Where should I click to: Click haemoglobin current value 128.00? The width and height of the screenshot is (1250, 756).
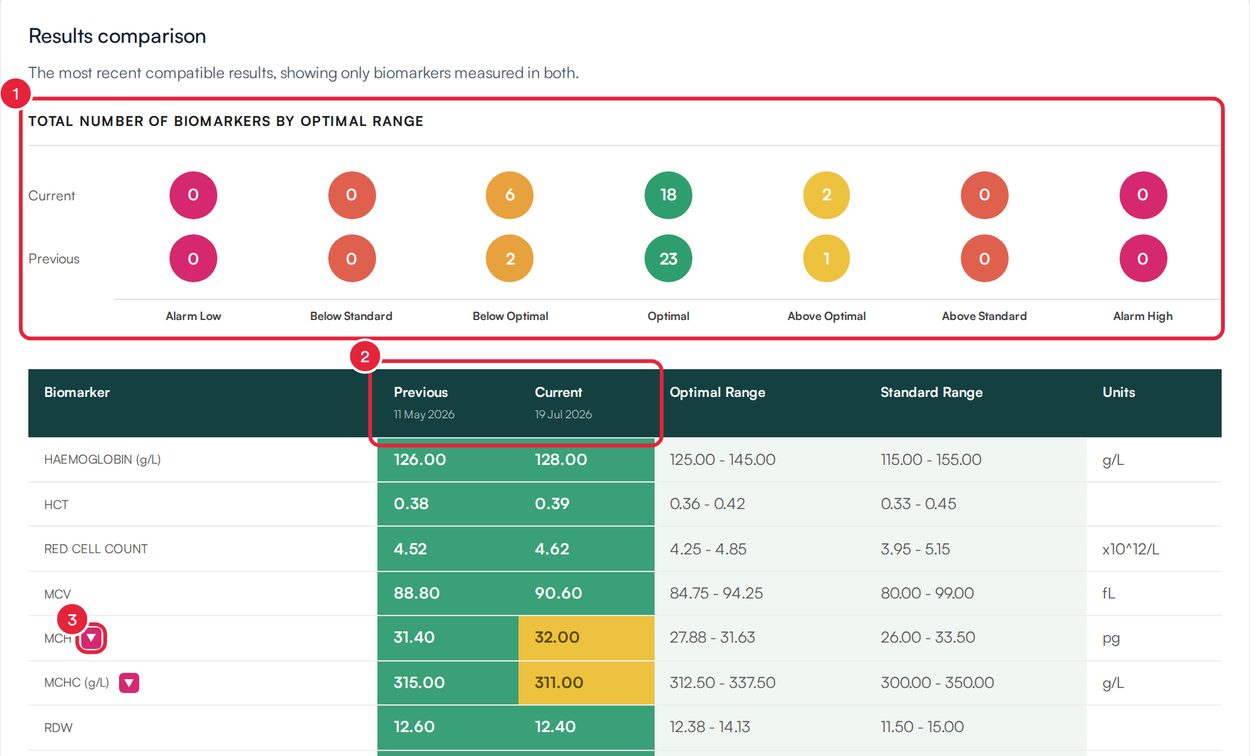tap(561, 460)
